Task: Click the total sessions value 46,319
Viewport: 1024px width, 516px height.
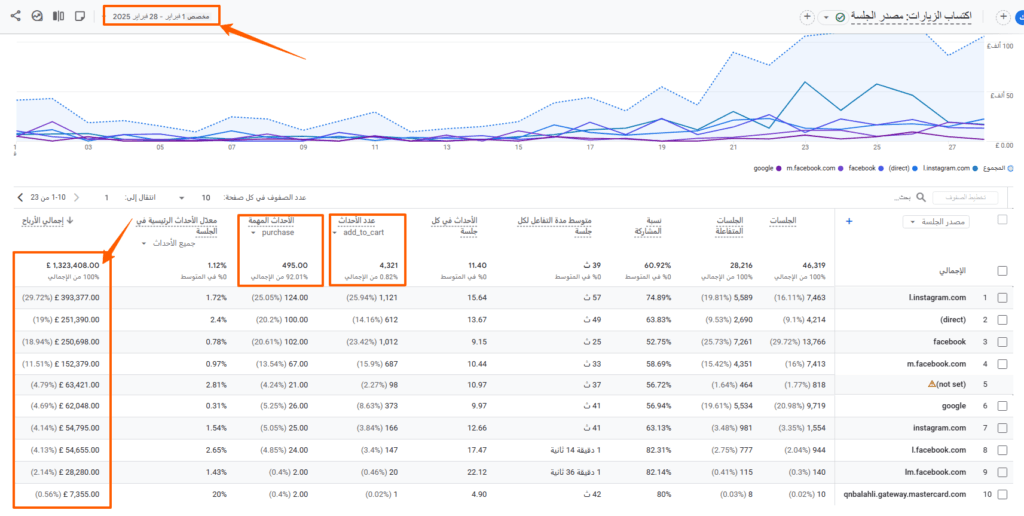Action: pyautogui.click(x=814, y=265)
